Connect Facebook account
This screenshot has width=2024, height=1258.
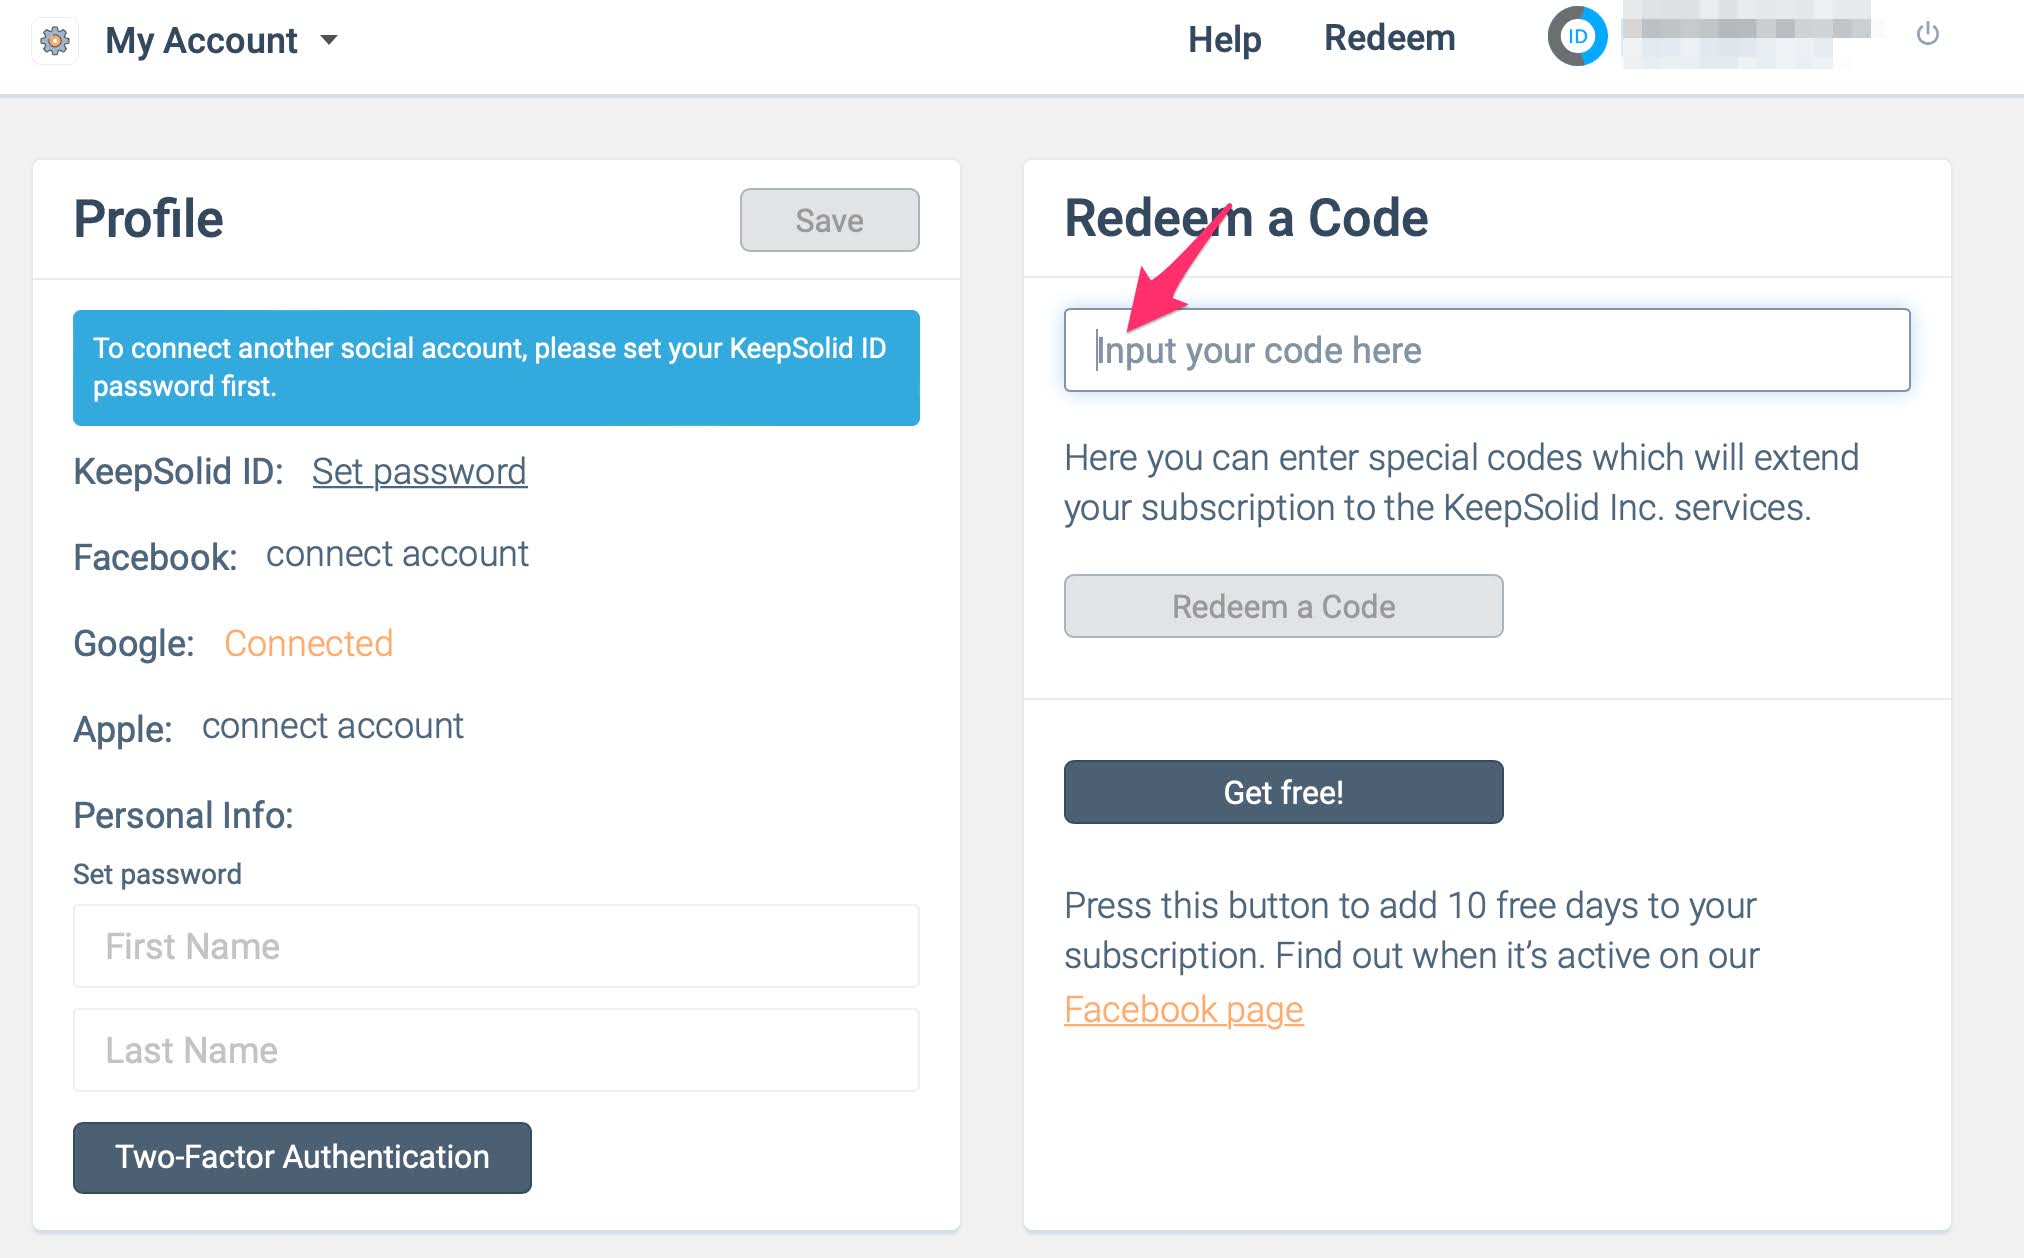(x=397, y=554)
